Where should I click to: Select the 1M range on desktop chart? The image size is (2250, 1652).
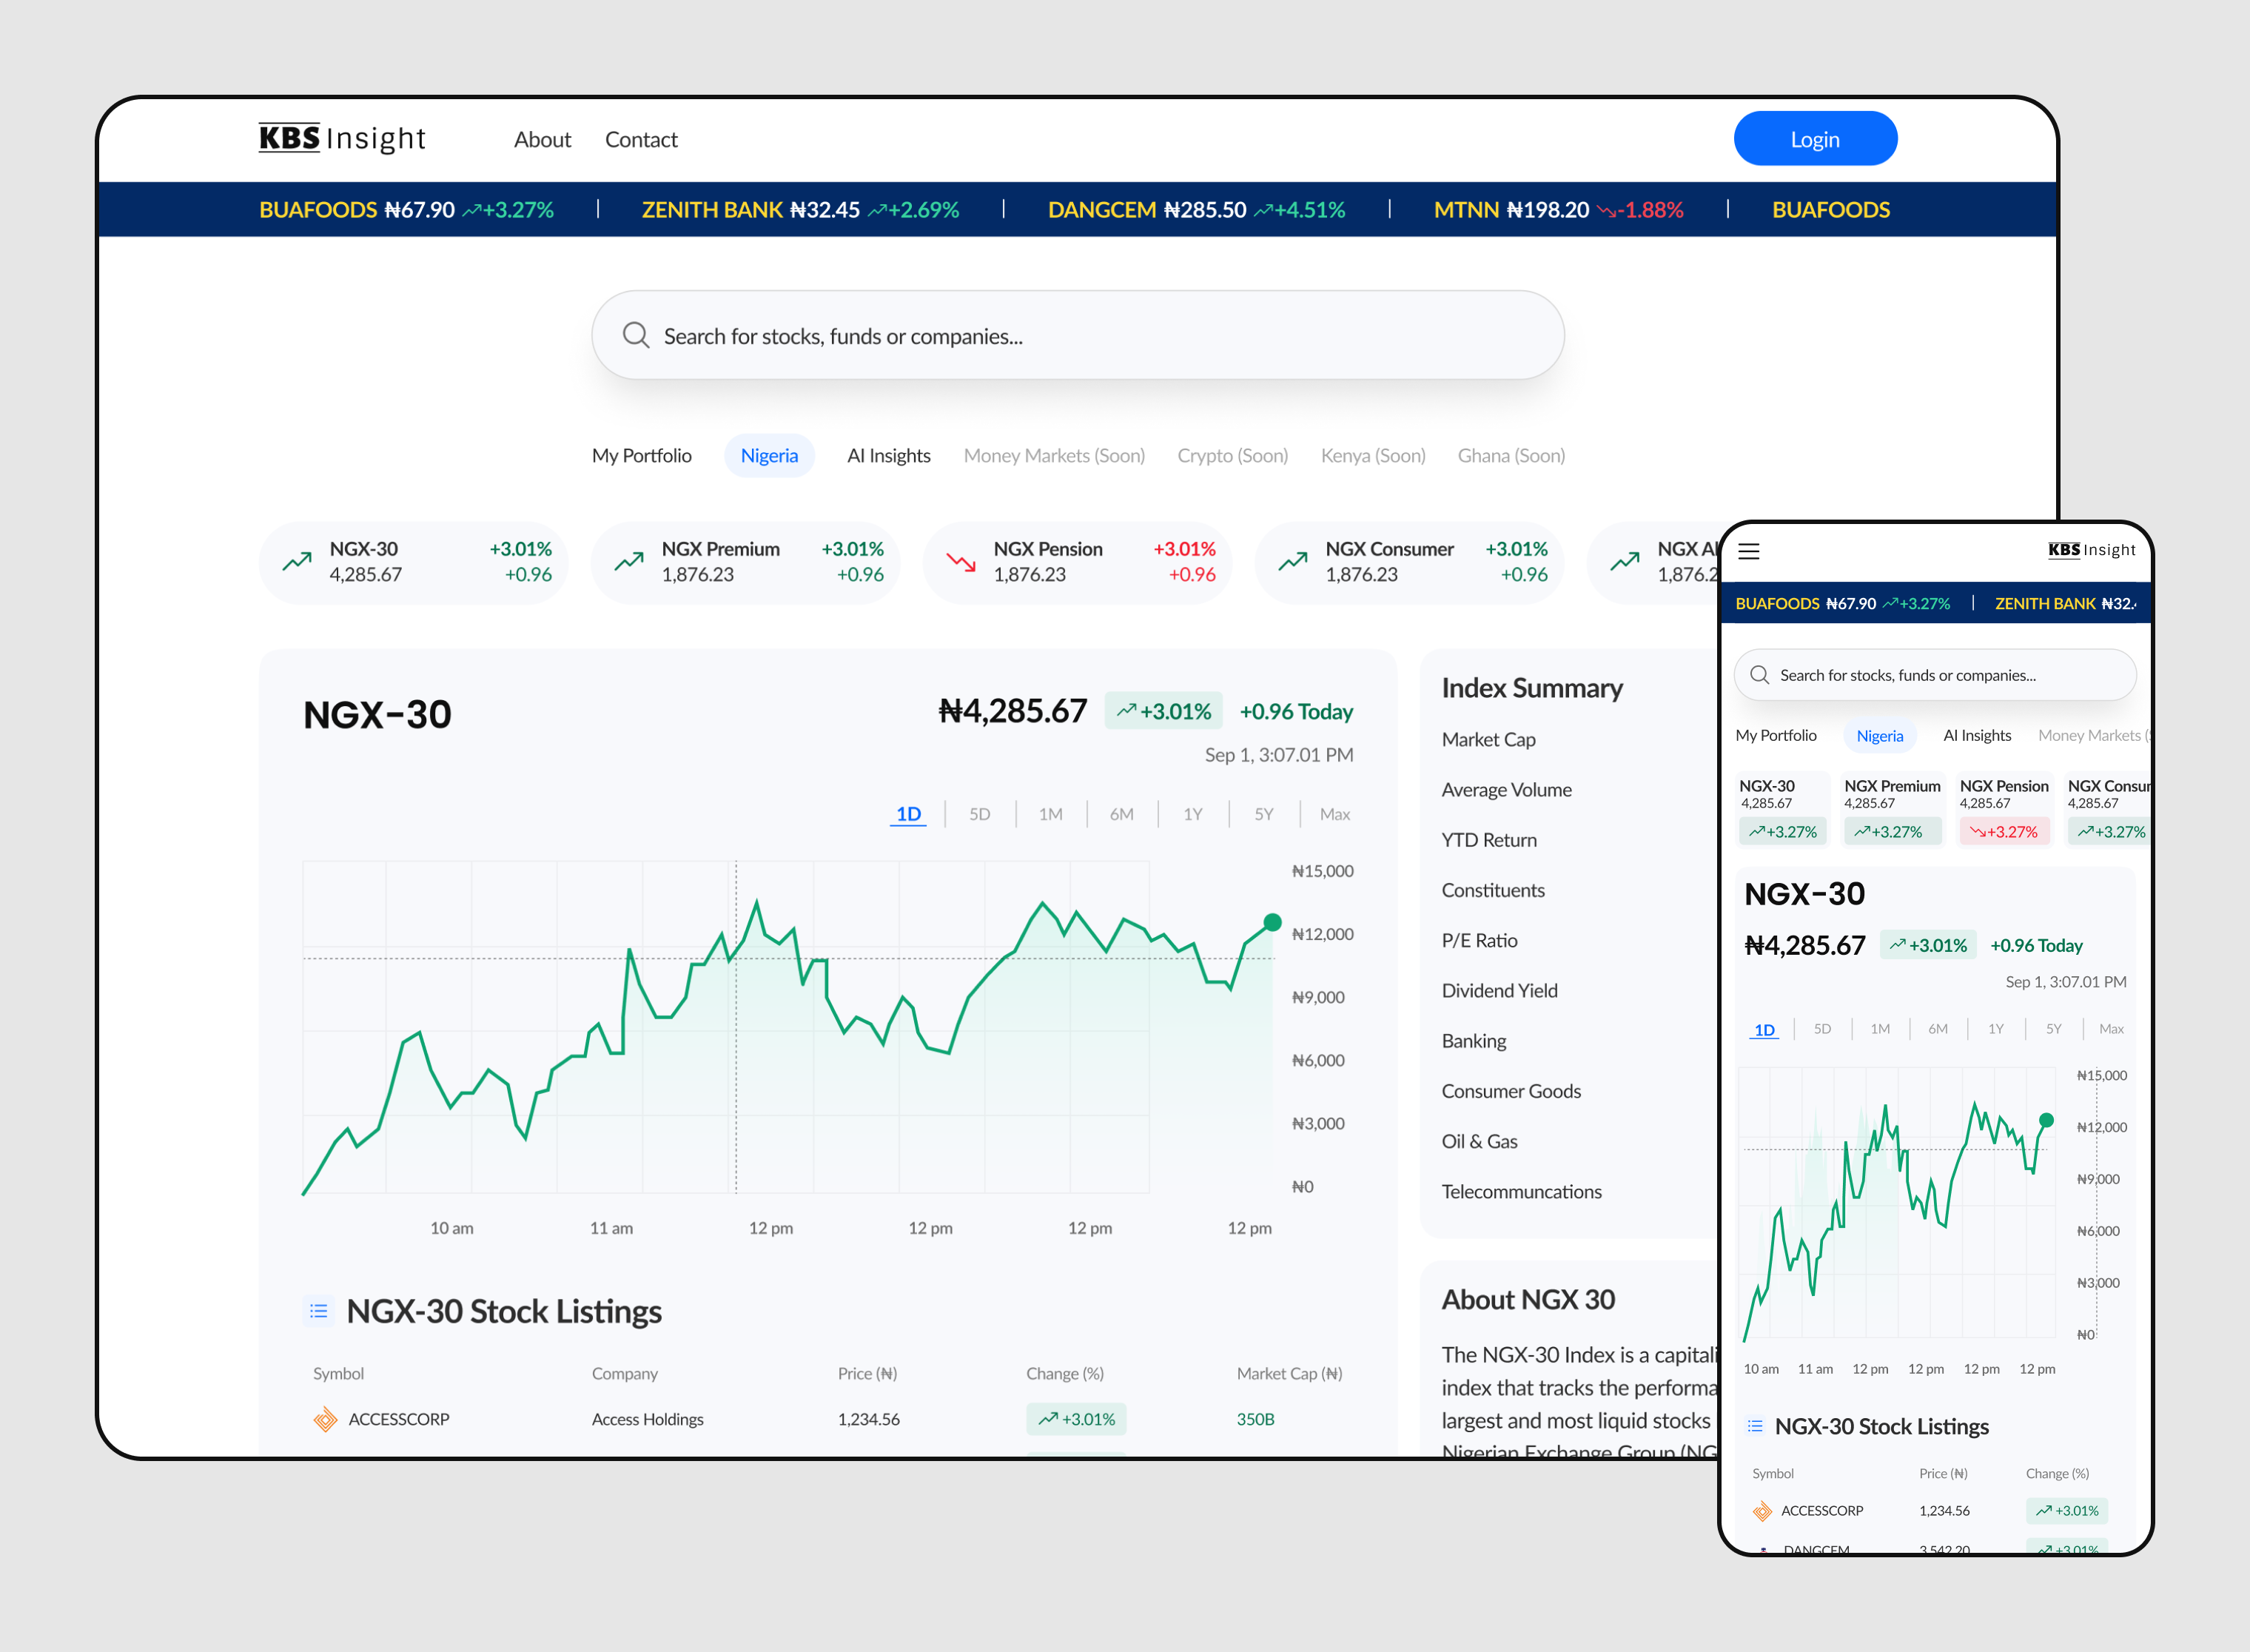coord(1050,814)
